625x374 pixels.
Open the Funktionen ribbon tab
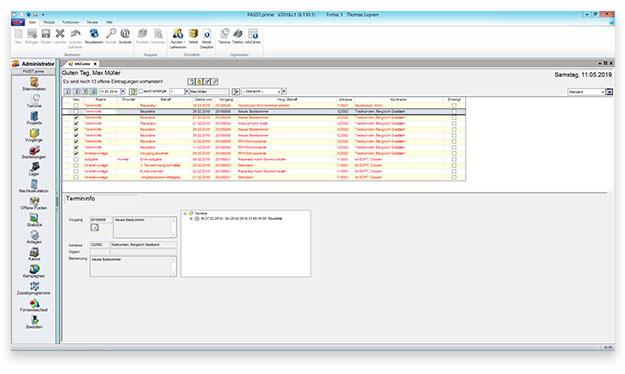click(71, 22)
